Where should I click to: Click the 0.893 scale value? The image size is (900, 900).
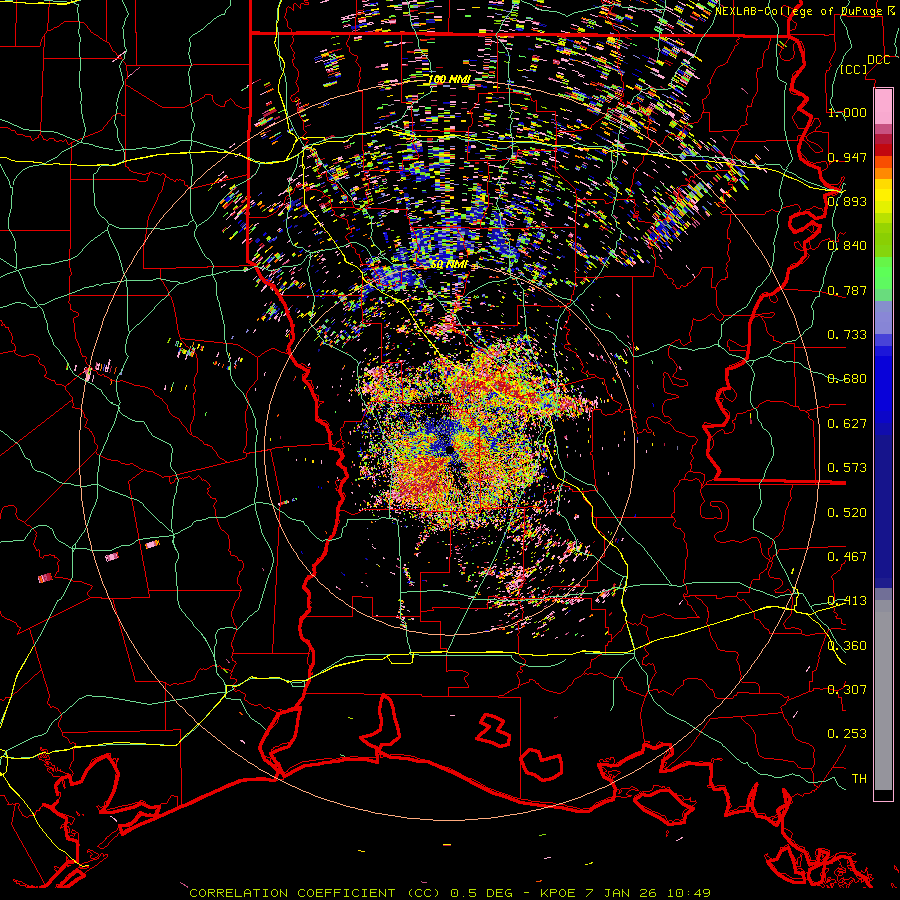tap(847, 201)
